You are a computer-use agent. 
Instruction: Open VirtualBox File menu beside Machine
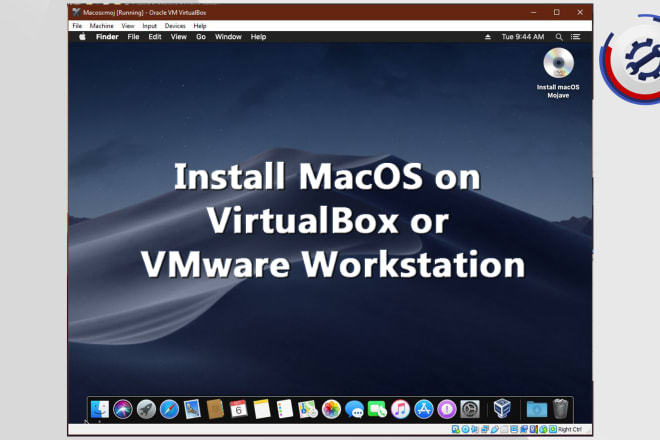pyautogui.click(x=77, y=26)
